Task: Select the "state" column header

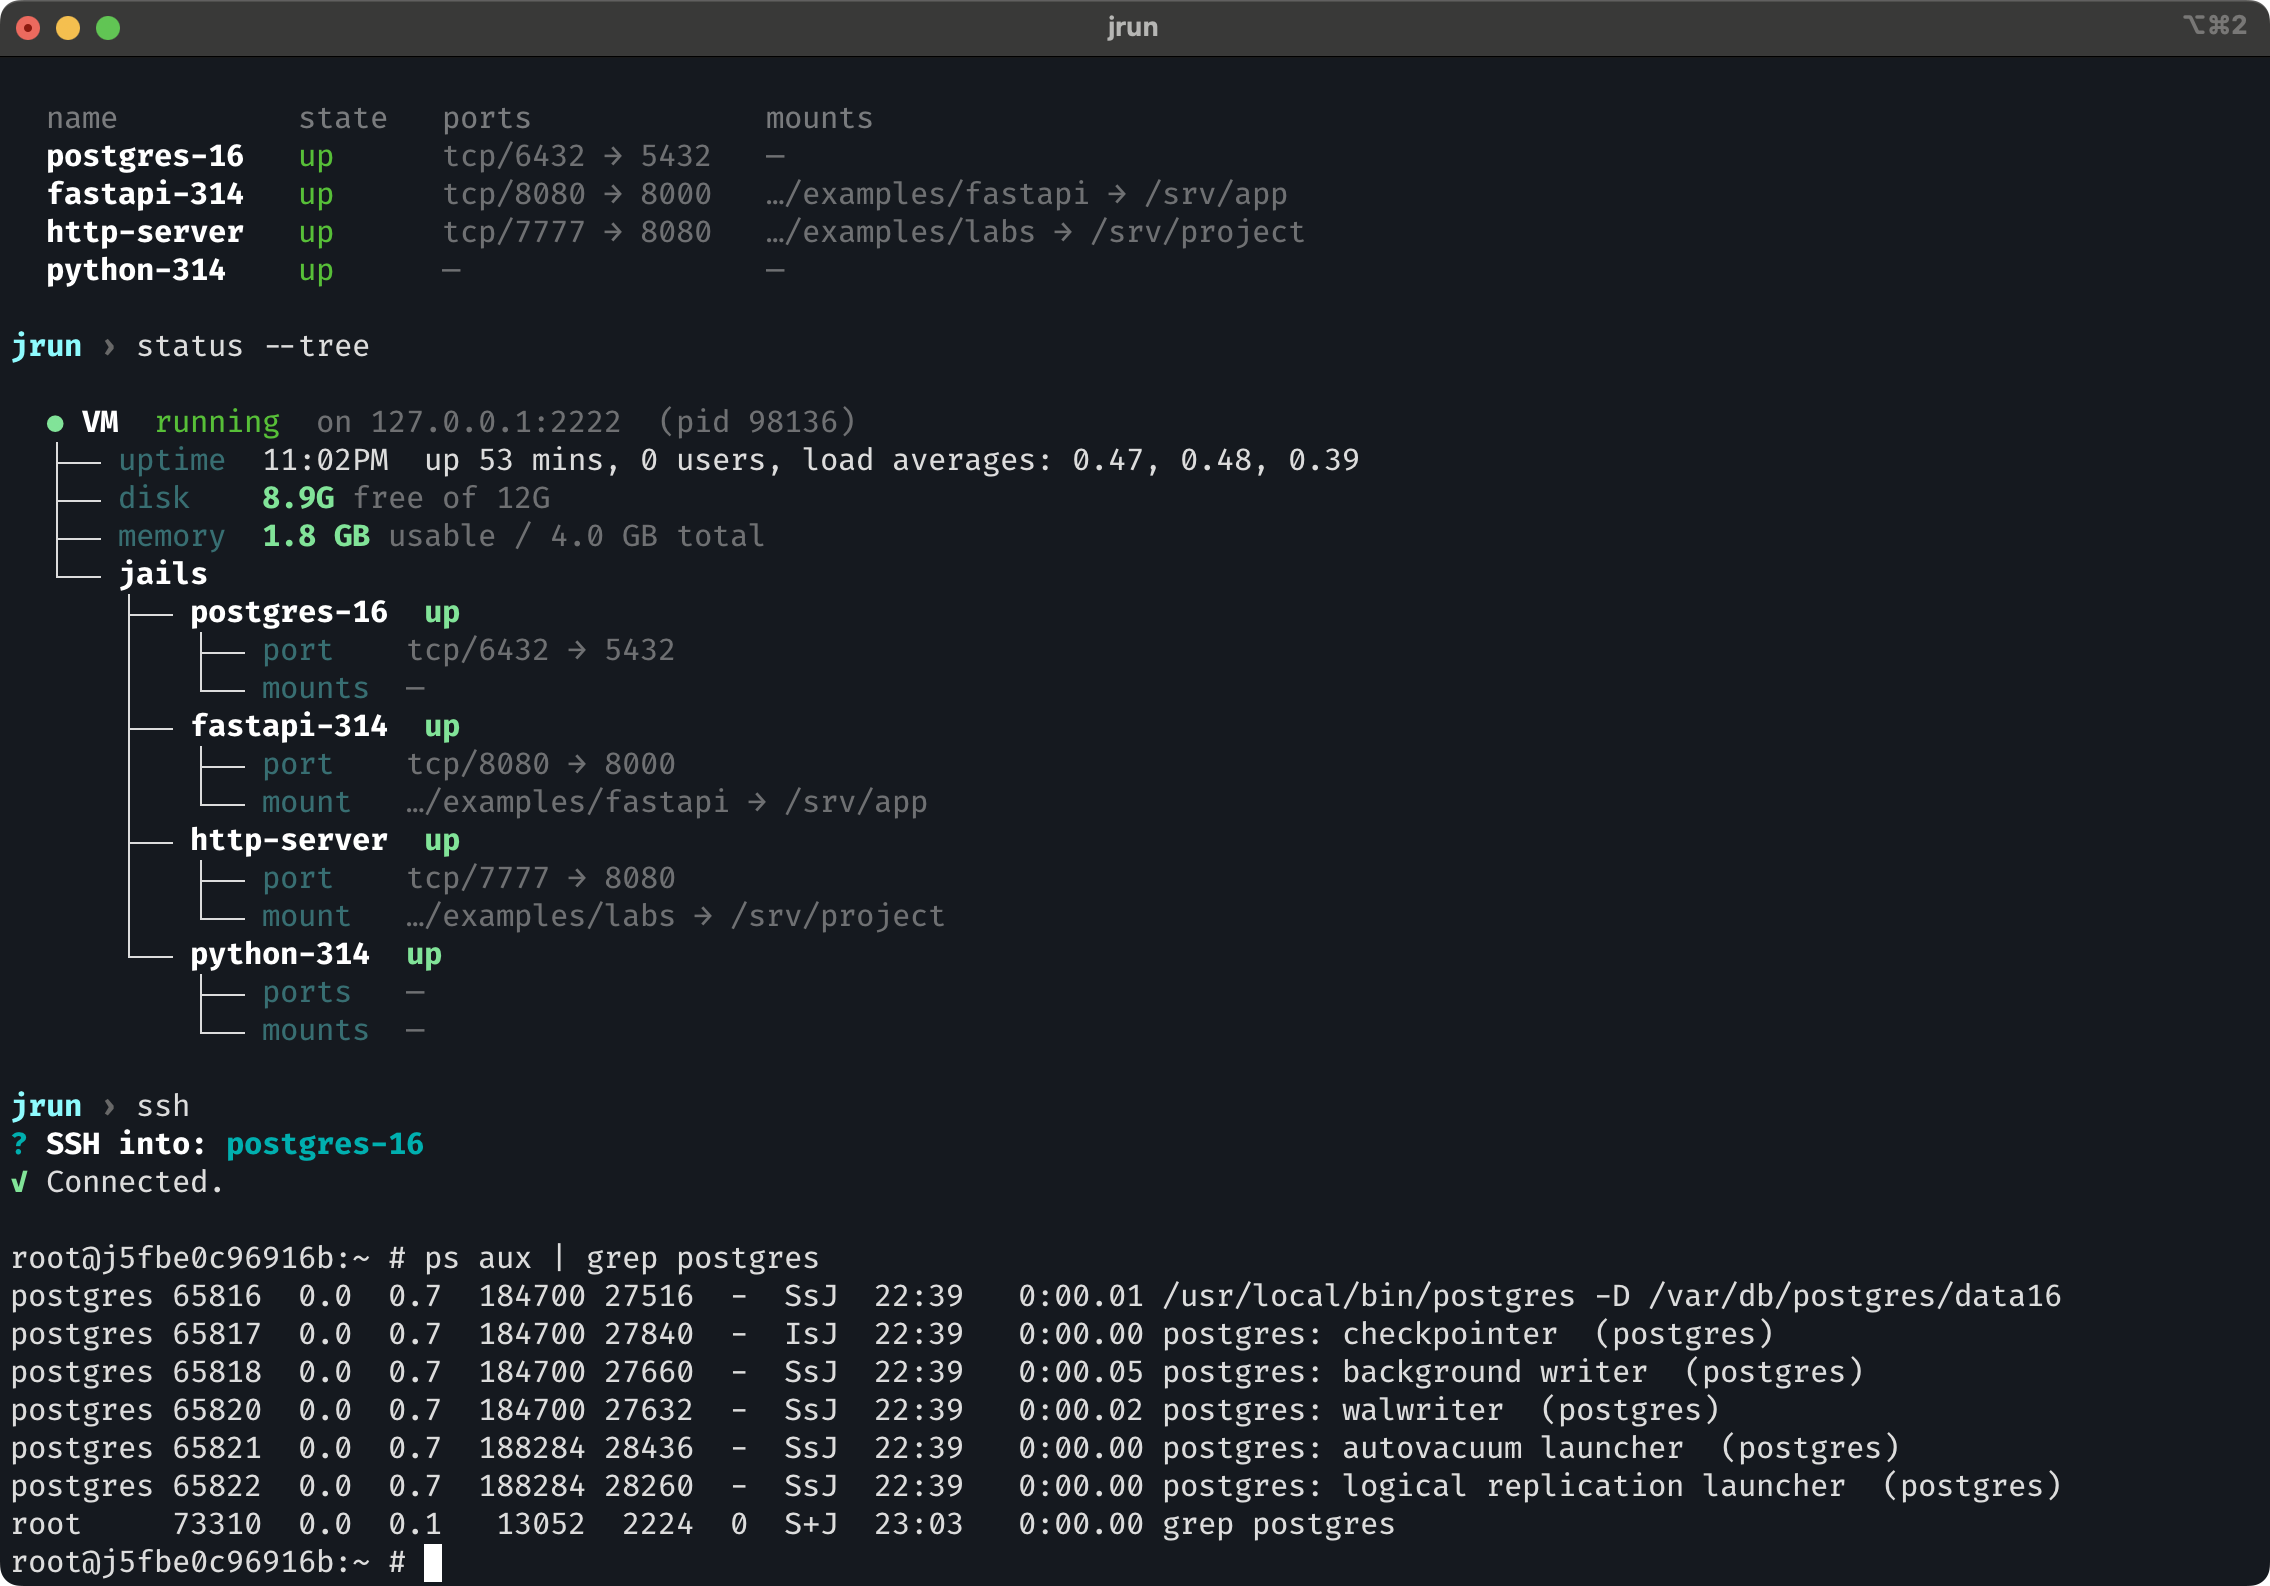Action: click(x=343, y=118)
